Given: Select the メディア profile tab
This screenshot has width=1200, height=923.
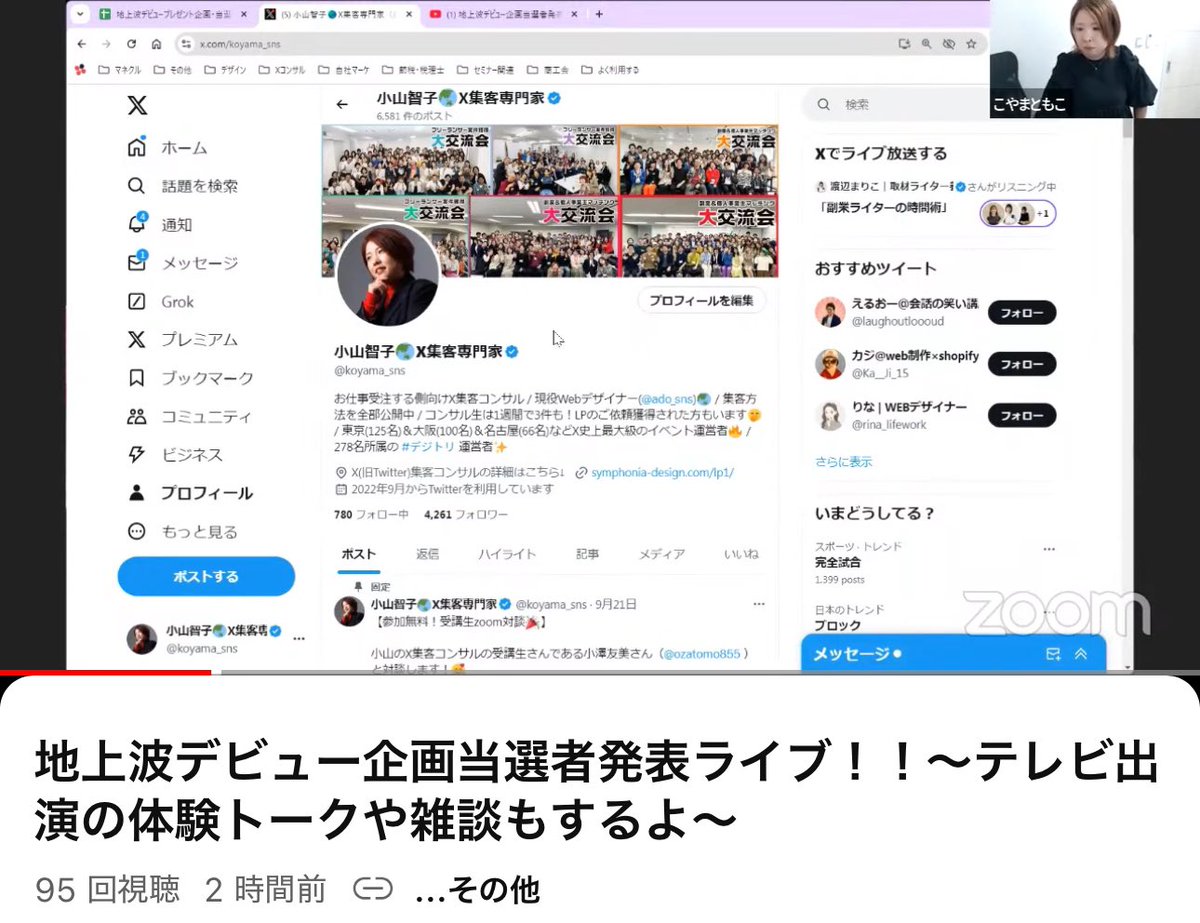Looking at the screenshot, I should [662, 554].
